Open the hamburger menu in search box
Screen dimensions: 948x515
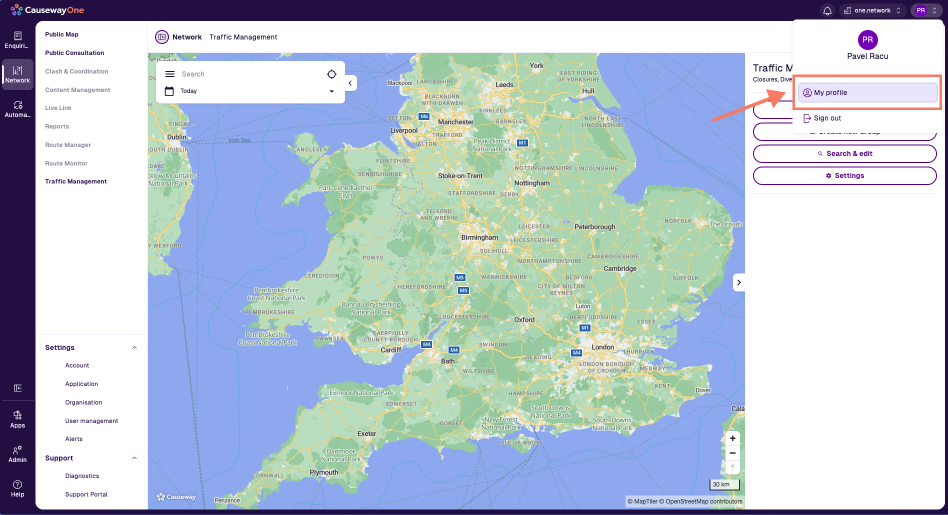170,74
